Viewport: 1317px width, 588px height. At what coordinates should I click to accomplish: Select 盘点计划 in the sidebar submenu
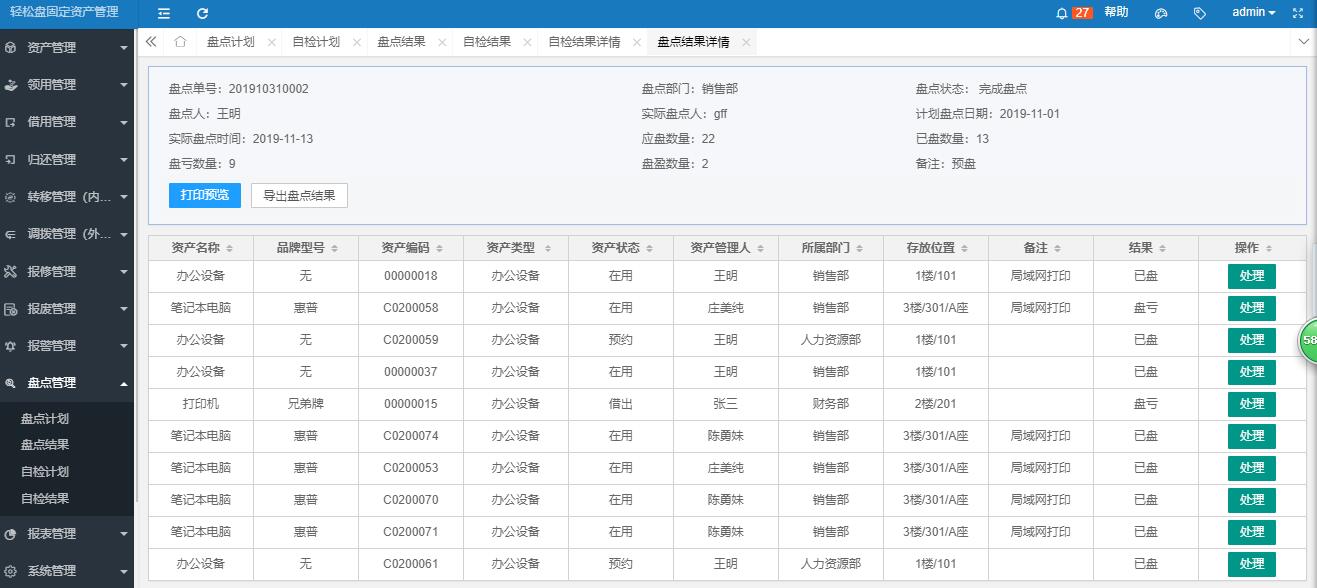coord(45,419)
